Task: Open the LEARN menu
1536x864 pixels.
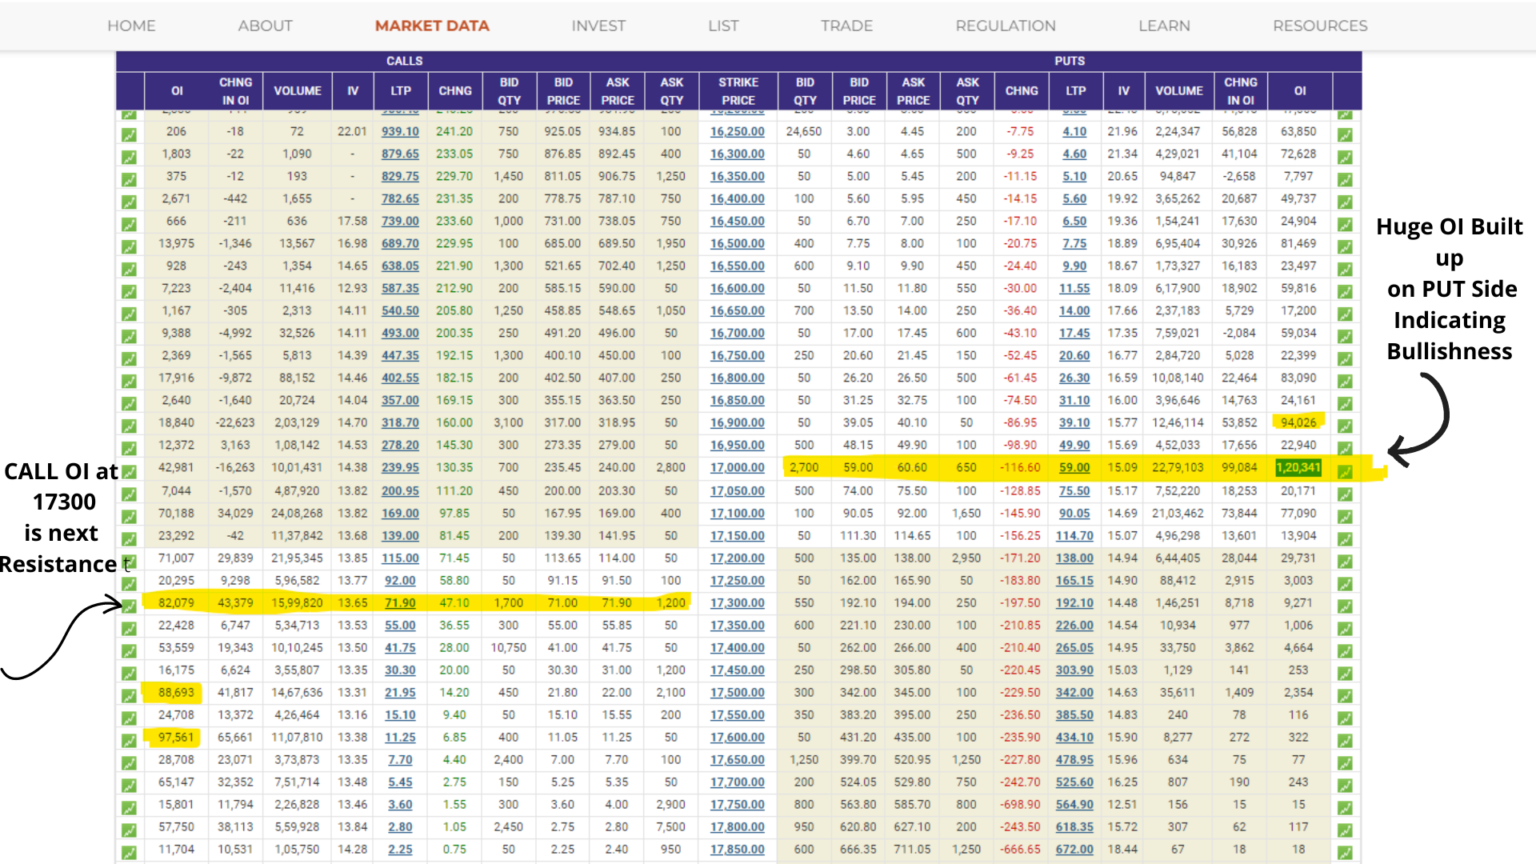Action: coord(1164,26)
